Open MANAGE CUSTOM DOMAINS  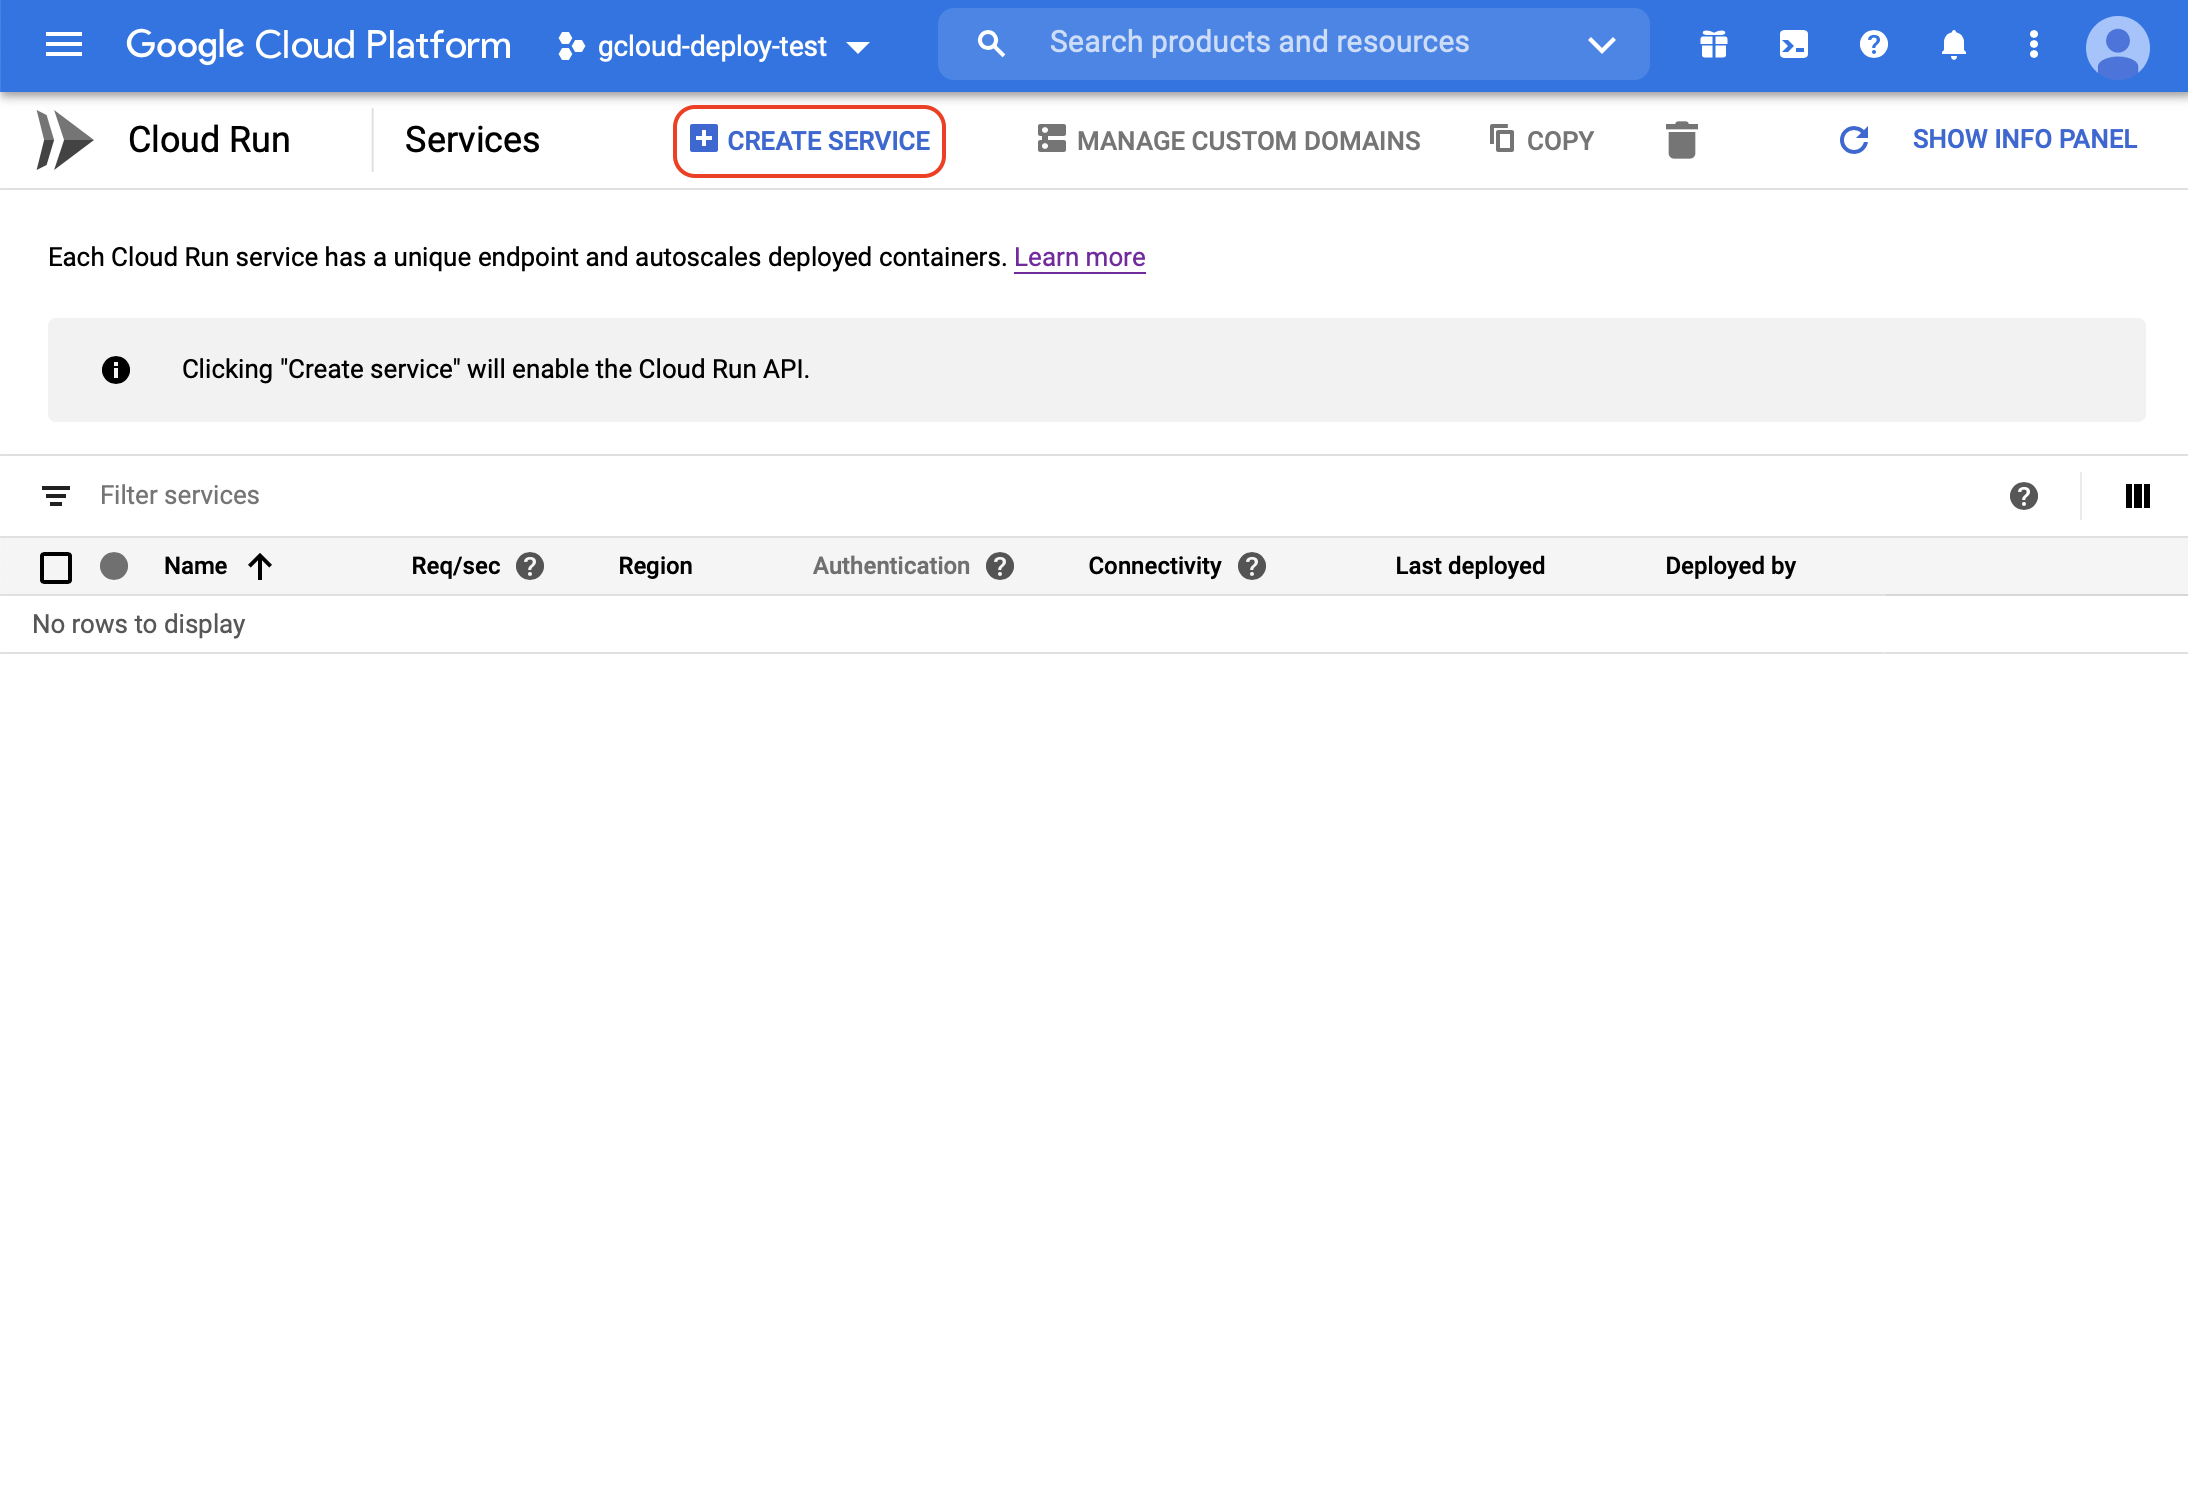pos(1229,140)
